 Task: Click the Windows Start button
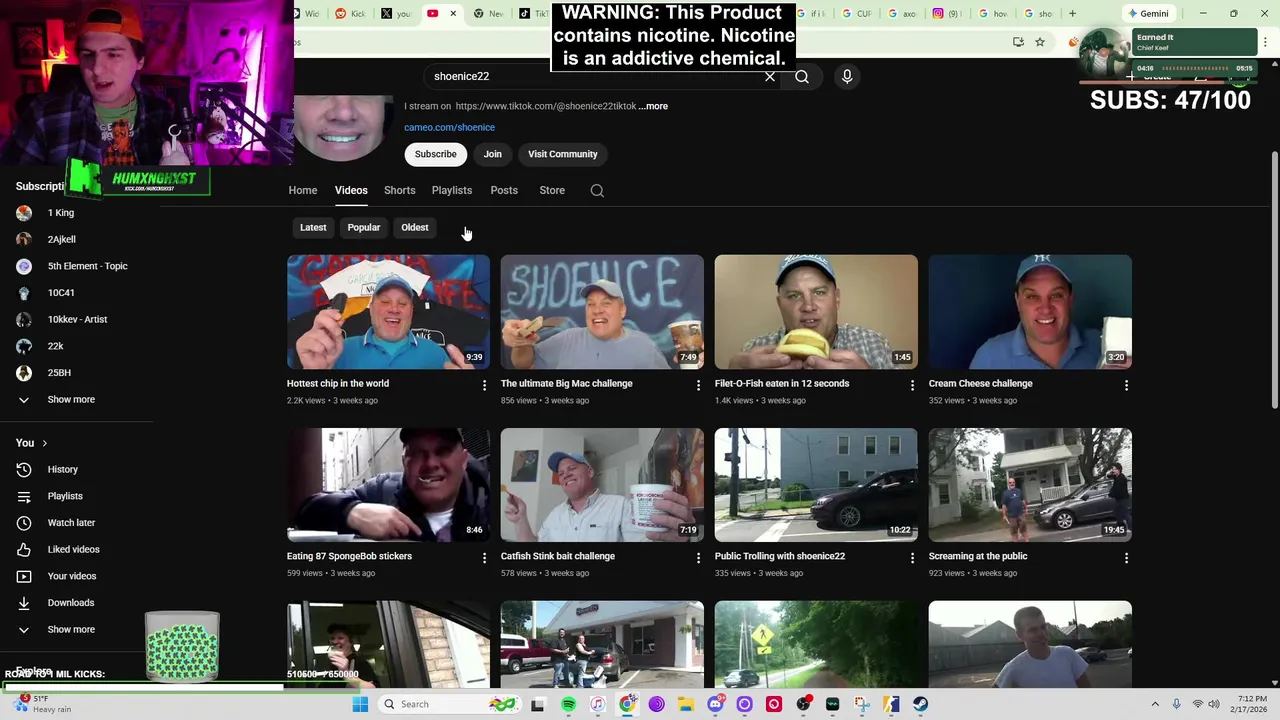360,704
